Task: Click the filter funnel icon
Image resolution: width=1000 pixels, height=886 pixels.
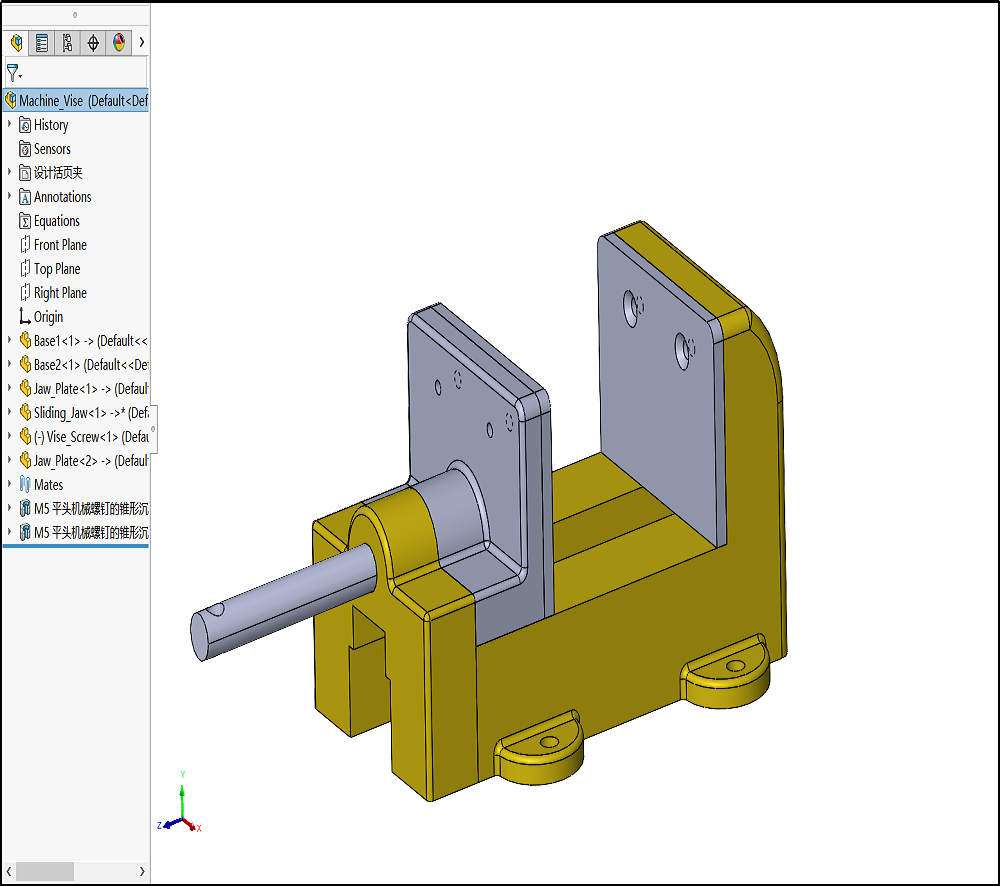Action: (13, 72)
